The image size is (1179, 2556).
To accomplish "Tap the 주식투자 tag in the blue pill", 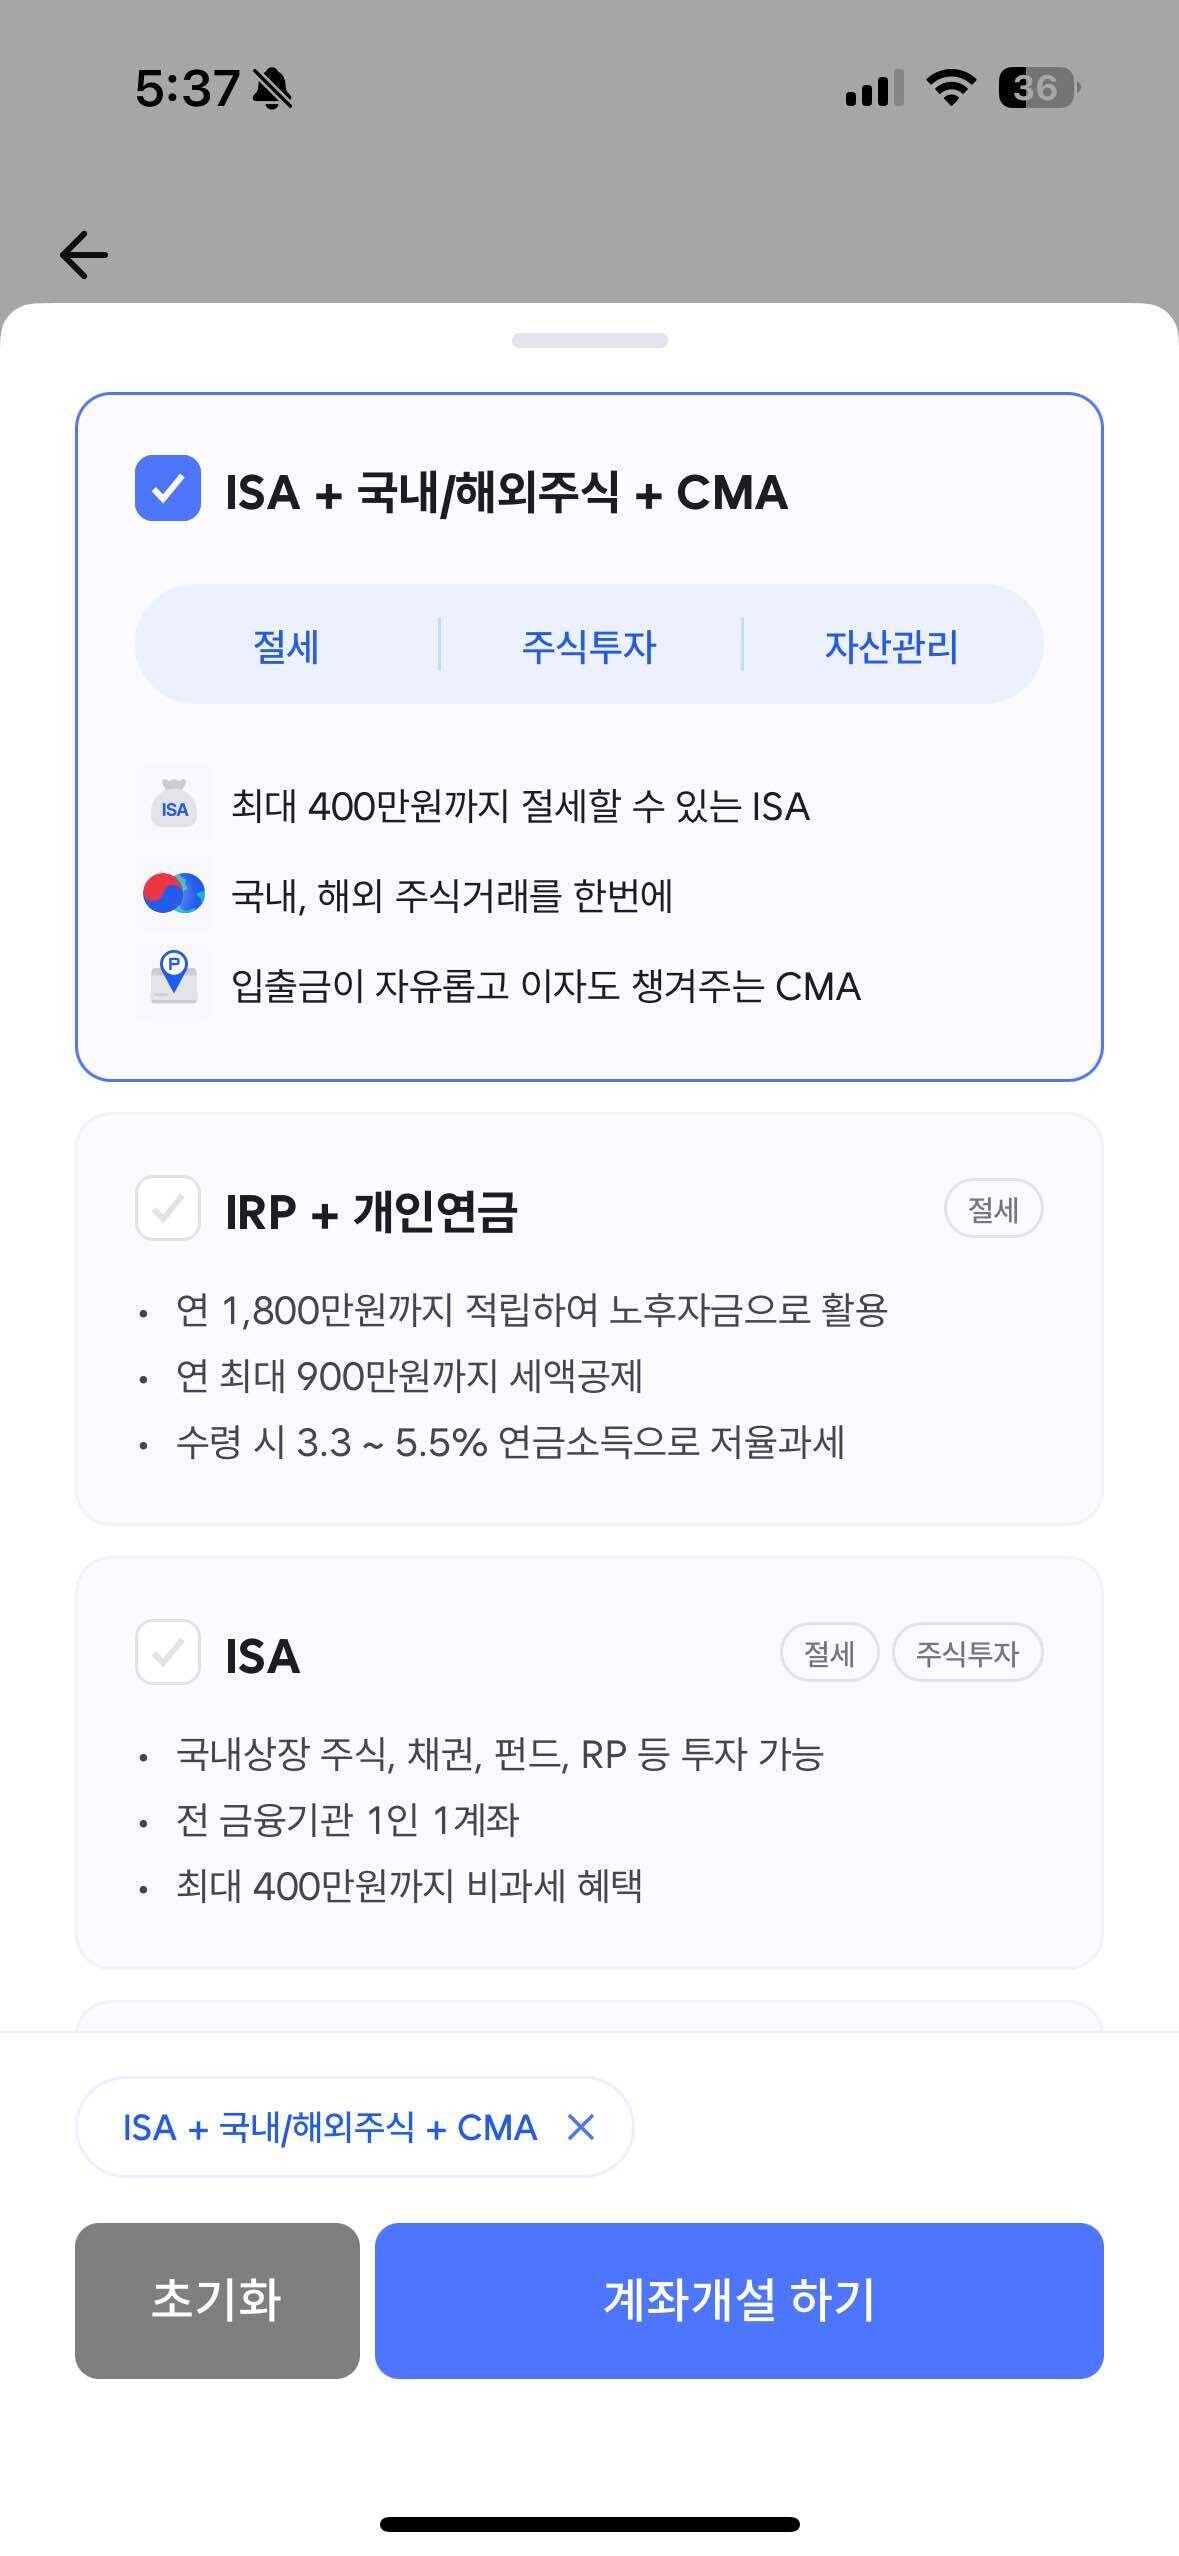I will 591,646.
